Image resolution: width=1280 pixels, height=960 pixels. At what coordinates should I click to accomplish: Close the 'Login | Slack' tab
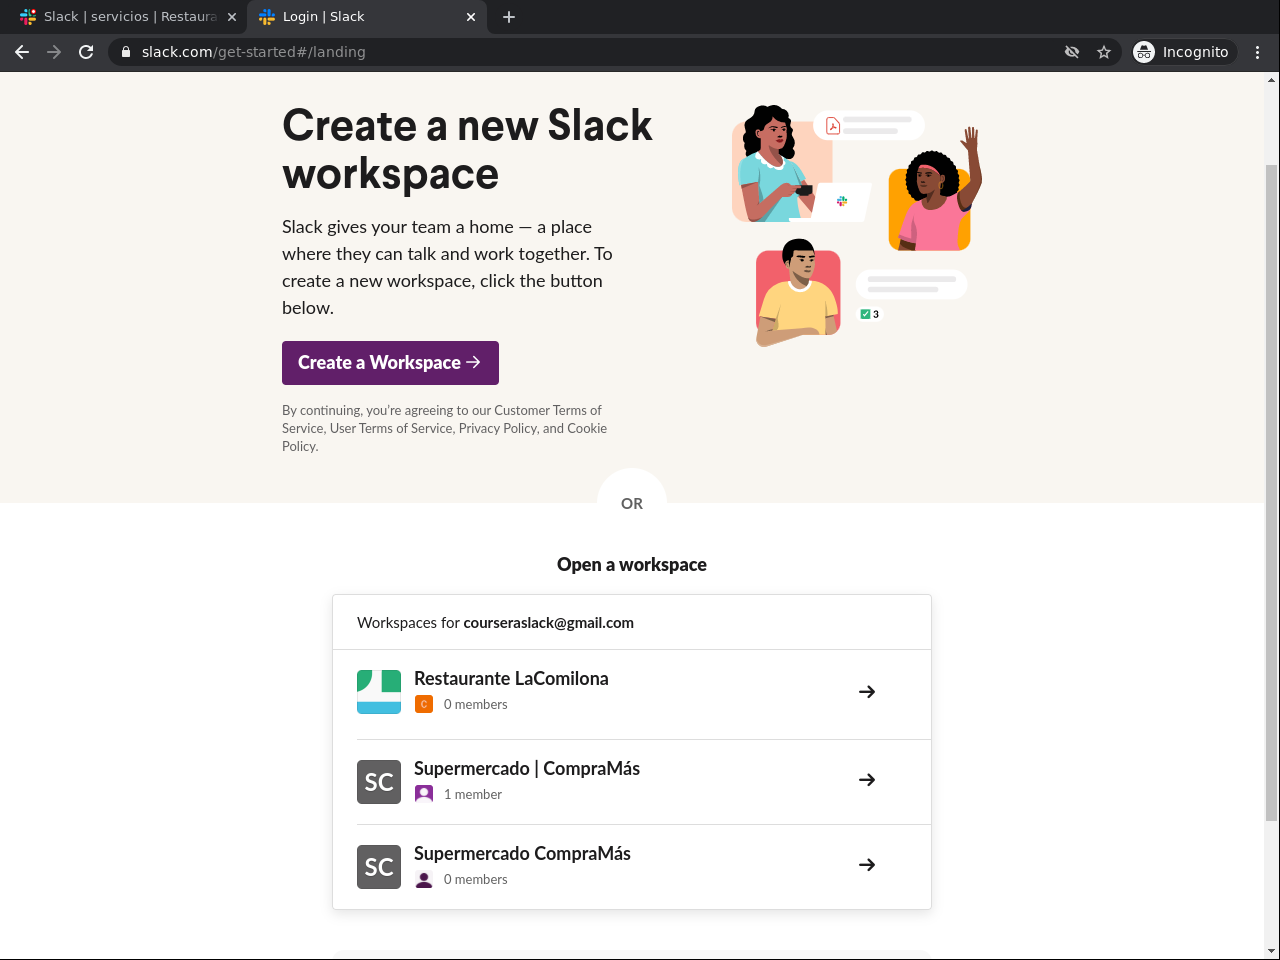point(471,17)
